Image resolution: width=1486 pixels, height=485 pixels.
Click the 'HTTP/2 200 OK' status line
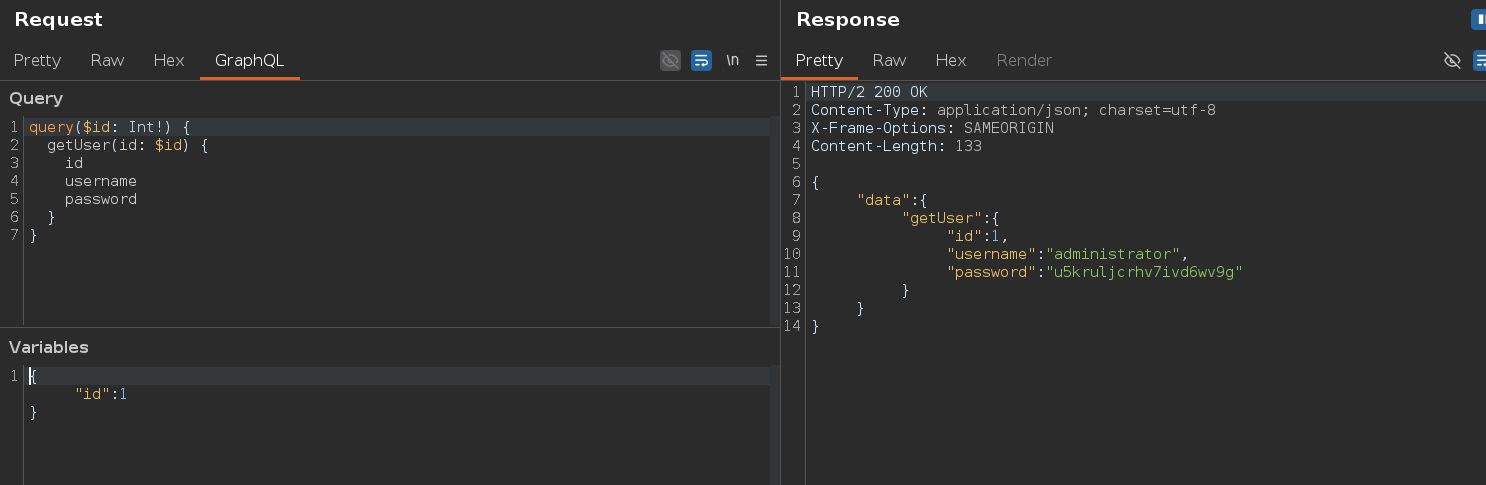tap(869, 92)
